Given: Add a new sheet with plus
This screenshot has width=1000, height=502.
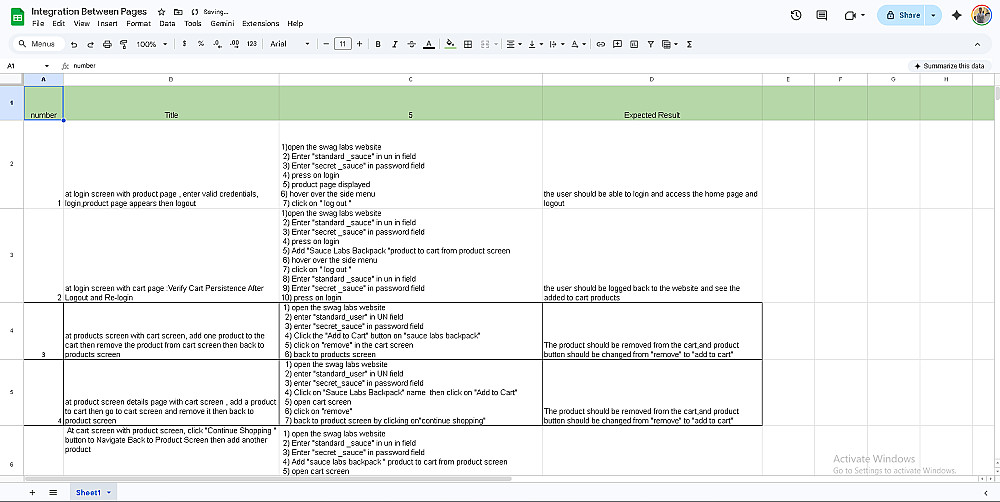Looking at the screenshot, I should point(33,492).
